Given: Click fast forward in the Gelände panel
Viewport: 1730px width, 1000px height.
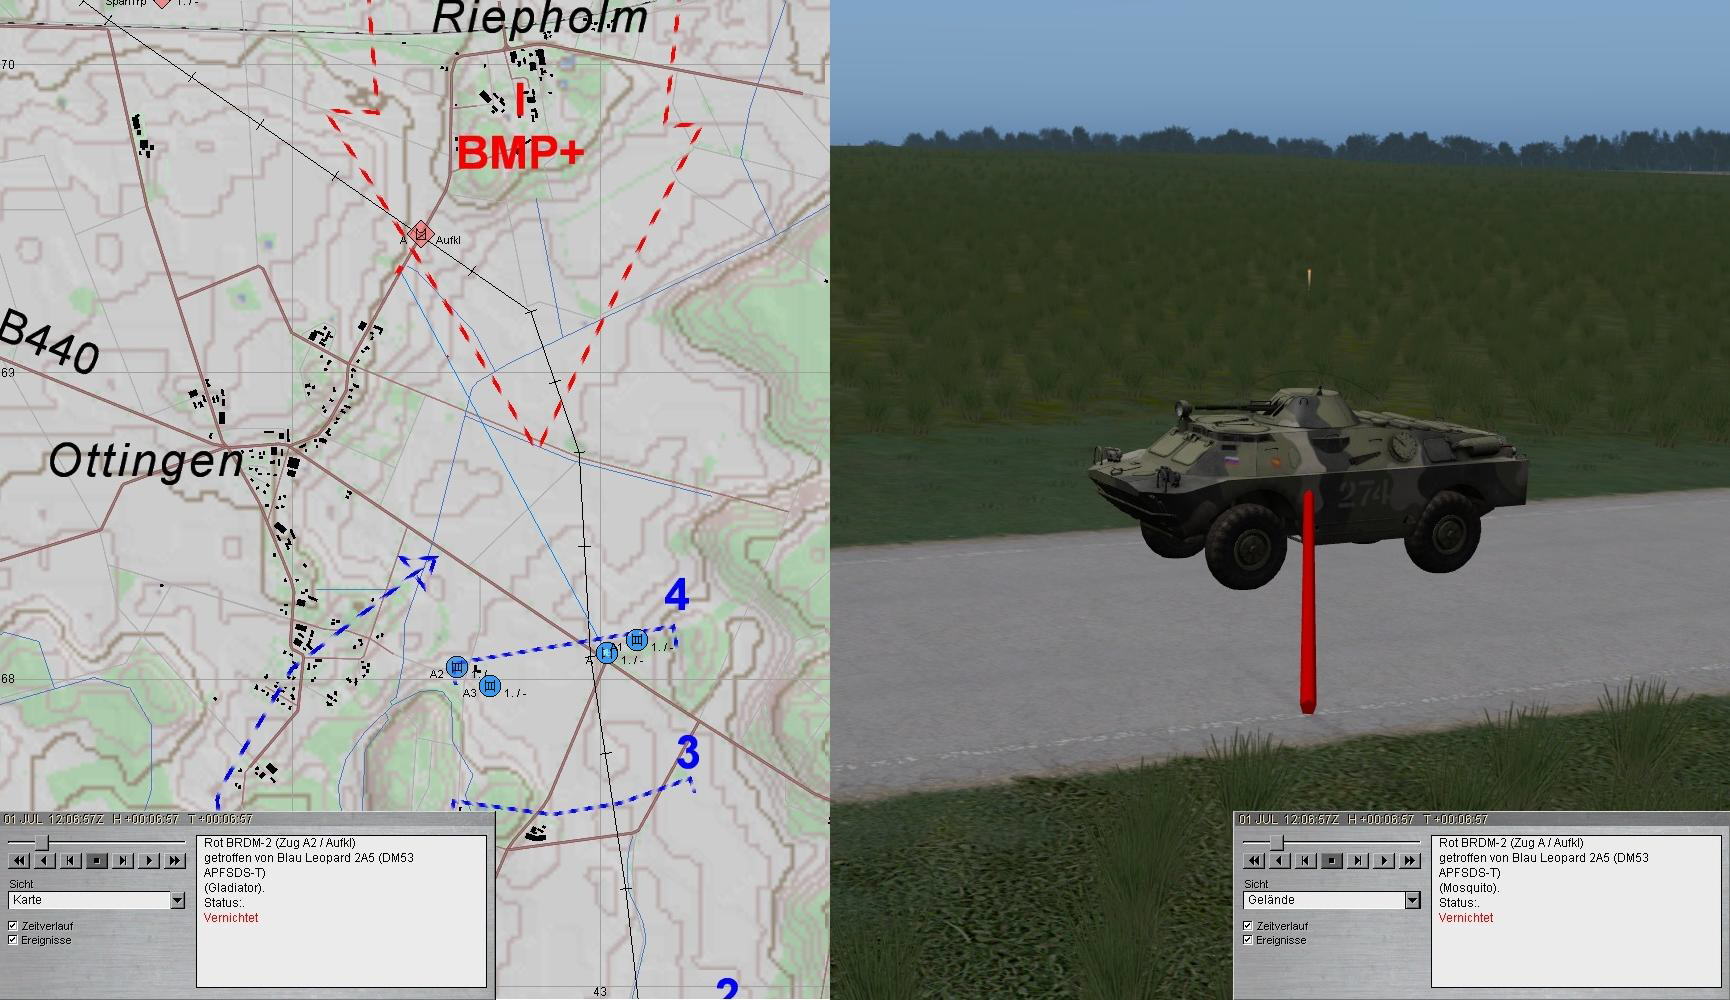Looking at the screenshot, I should [x=1410, y=860].
